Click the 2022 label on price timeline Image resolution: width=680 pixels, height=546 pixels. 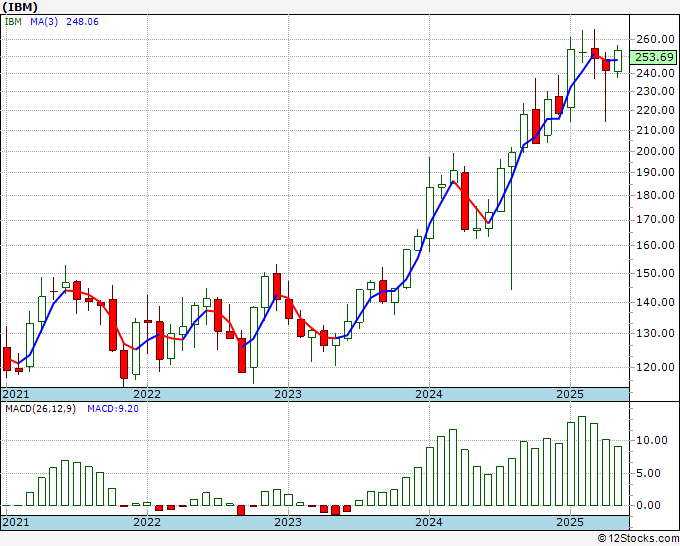pyautogui.click(x=147, y=394)
